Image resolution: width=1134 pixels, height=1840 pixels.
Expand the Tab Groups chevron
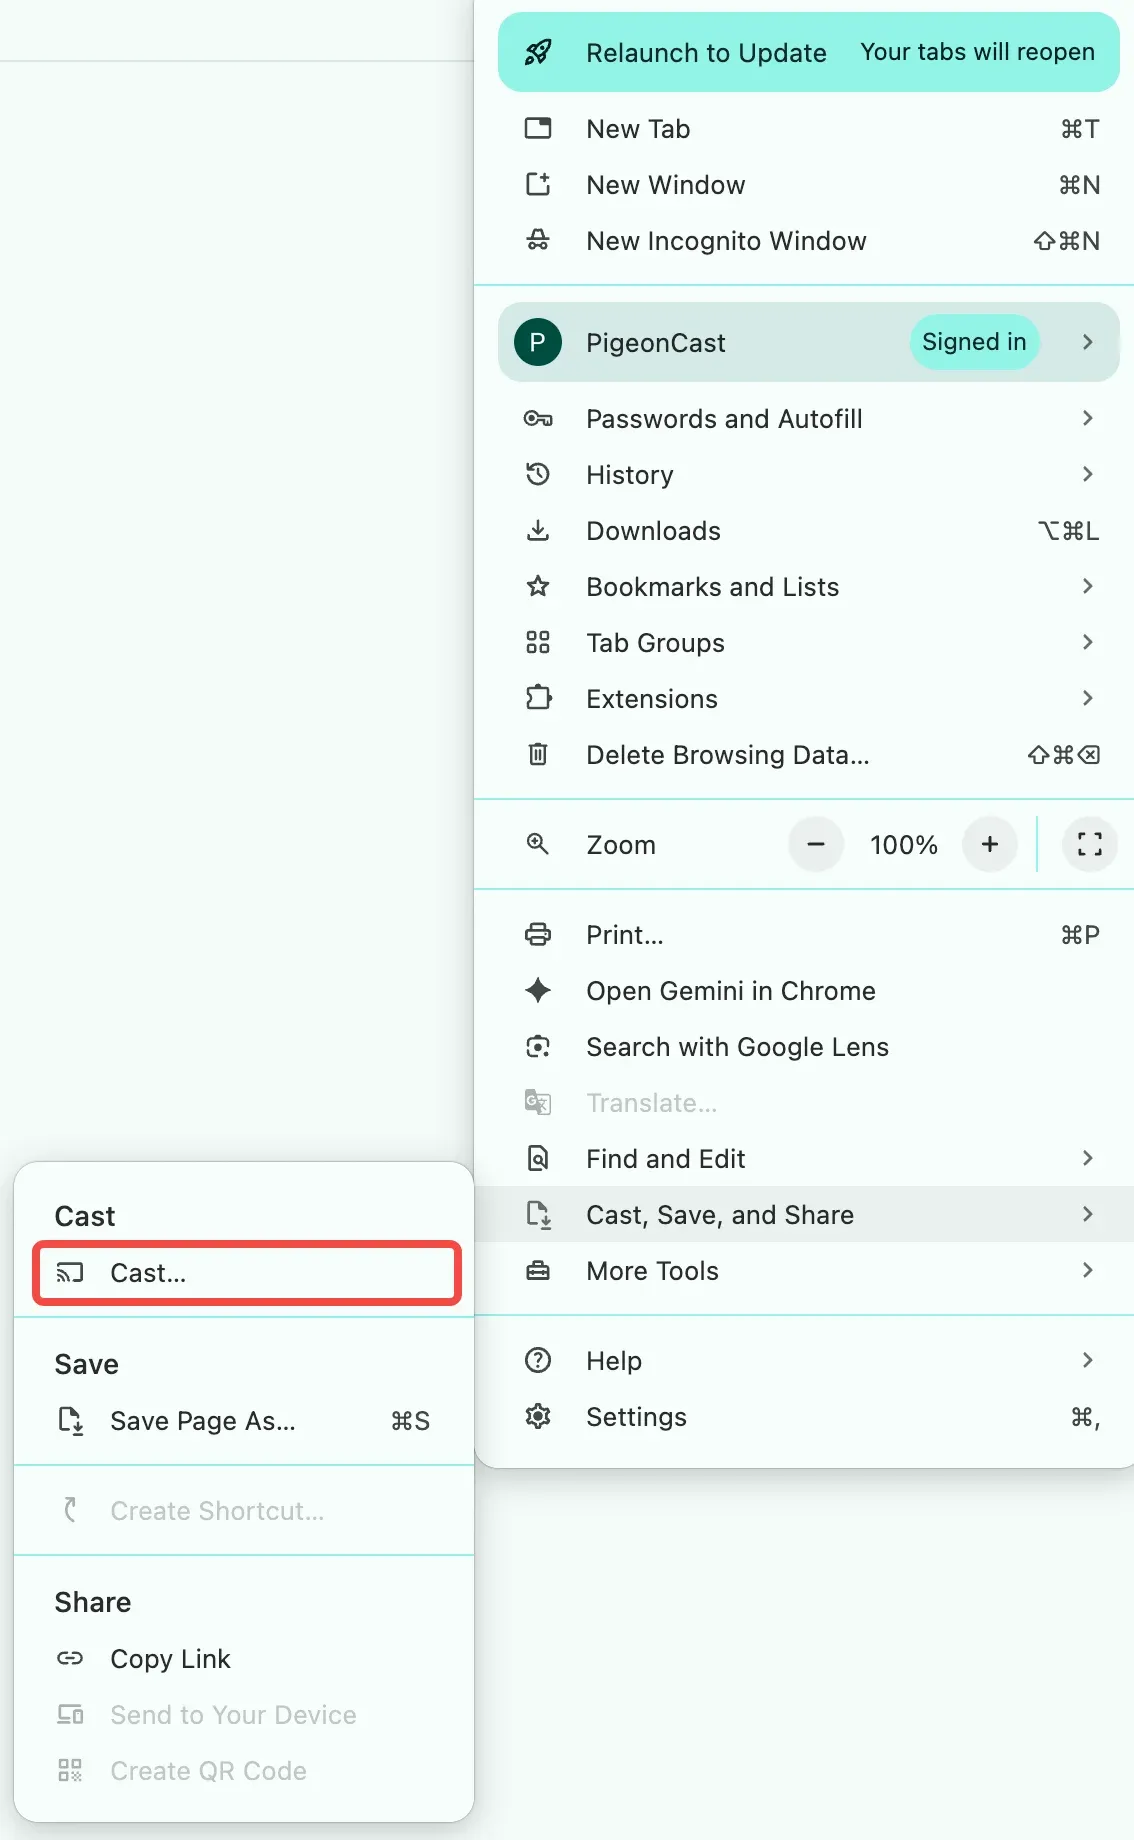1088,642
